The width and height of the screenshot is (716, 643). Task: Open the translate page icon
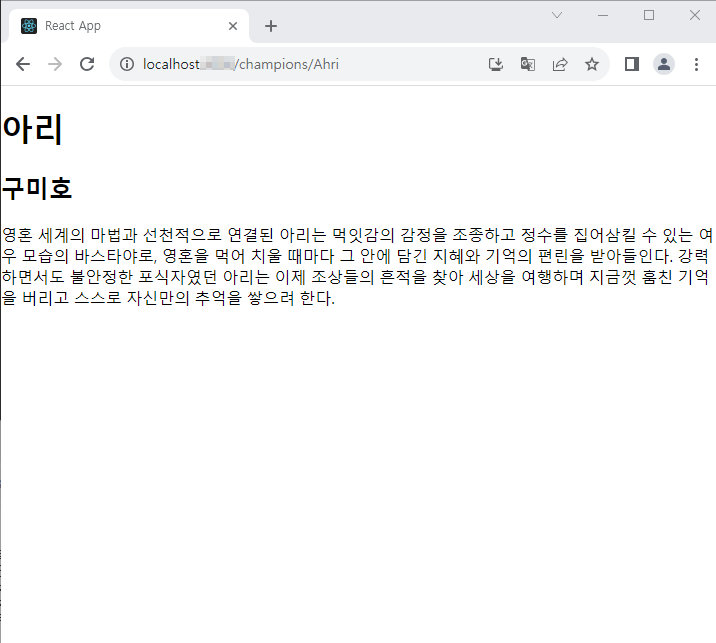527,64
